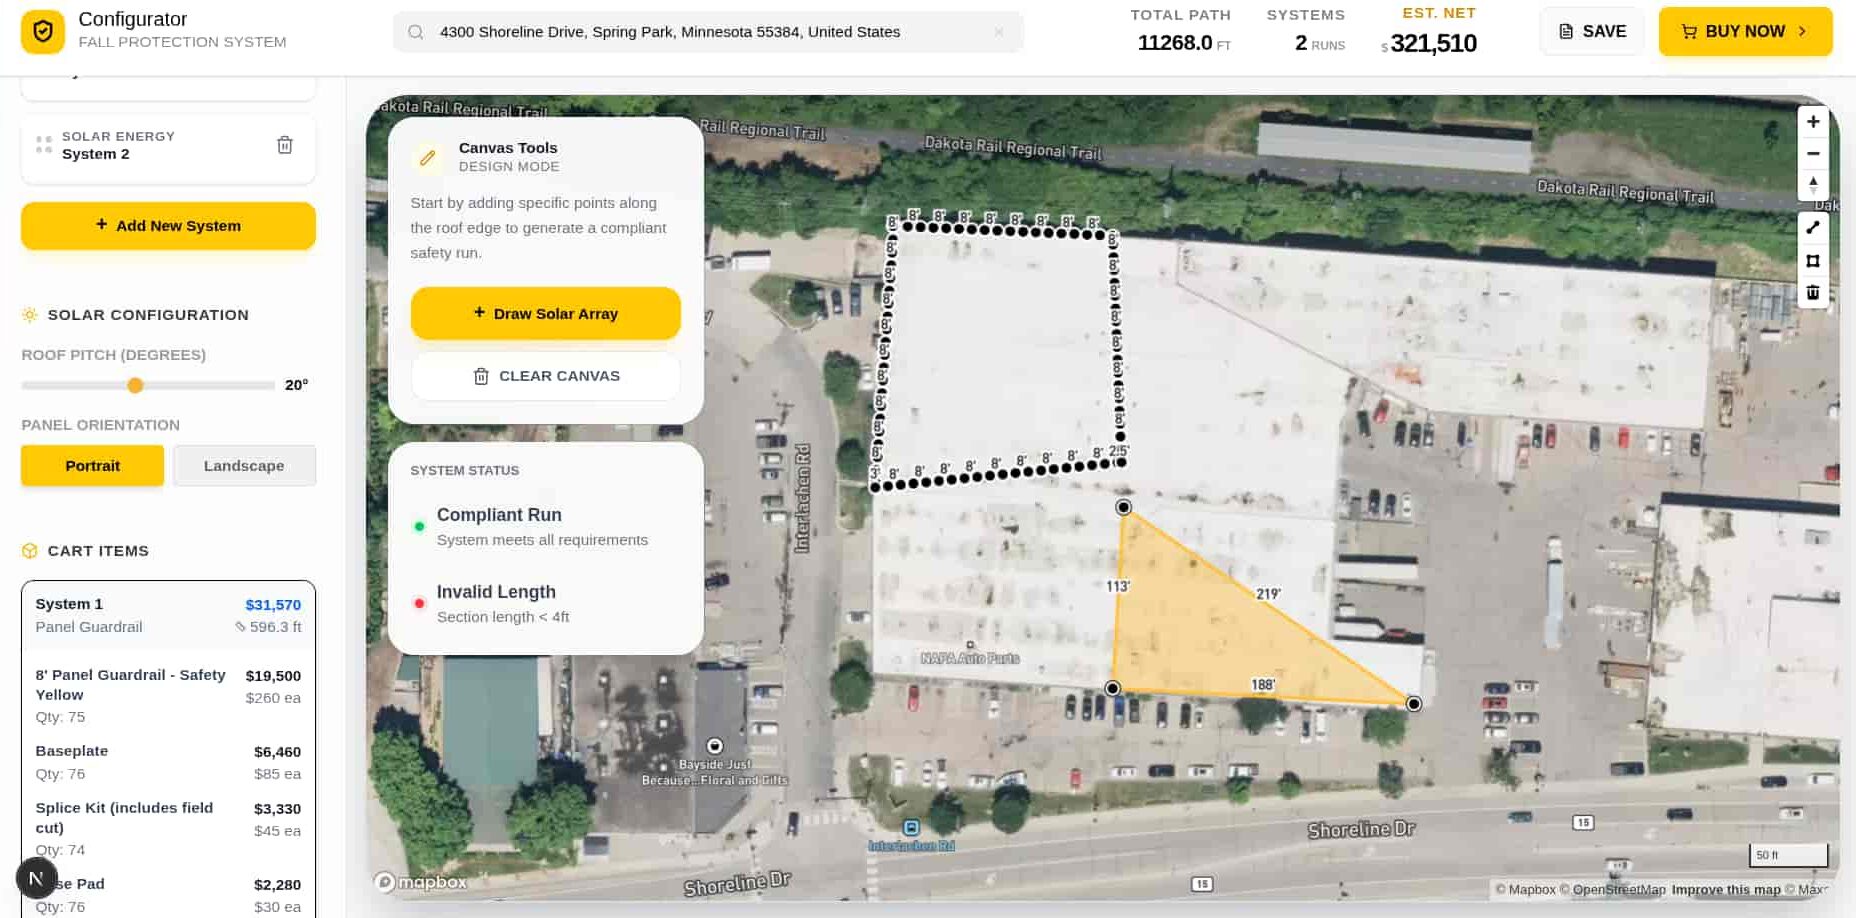1856x918 pixels.
Task: Click the System 2 drag handle
Action: 44,145
